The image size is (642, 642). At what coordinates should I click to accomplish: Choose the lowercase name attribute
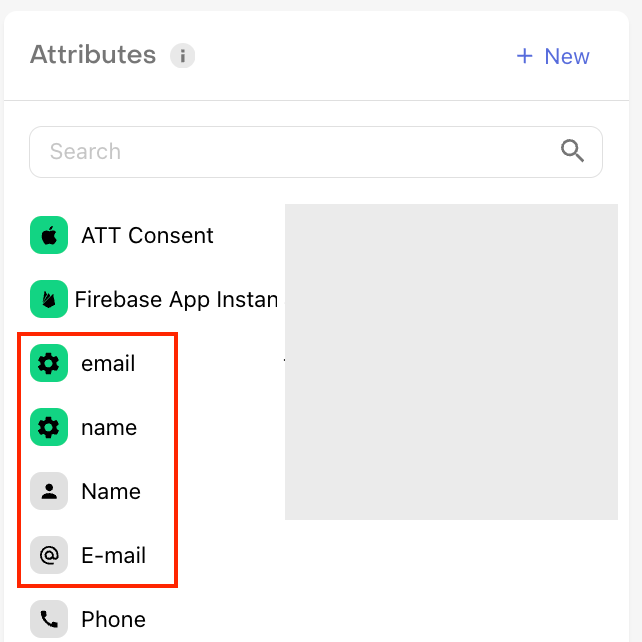coord(109,427)
